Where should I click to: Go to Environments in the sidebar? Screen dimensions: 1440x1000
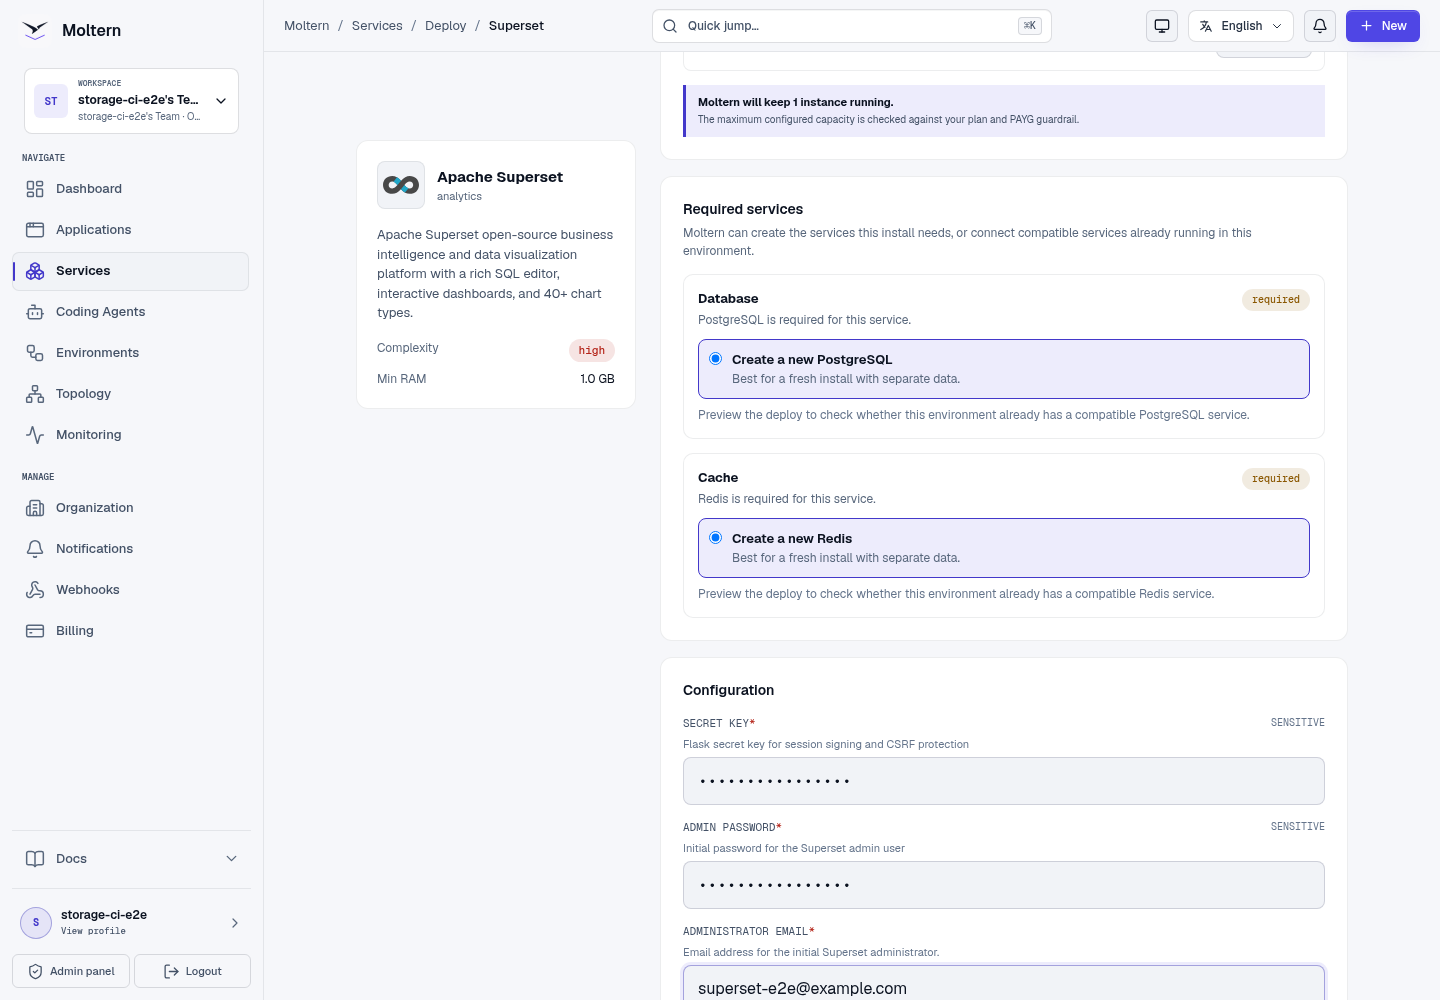131,353
